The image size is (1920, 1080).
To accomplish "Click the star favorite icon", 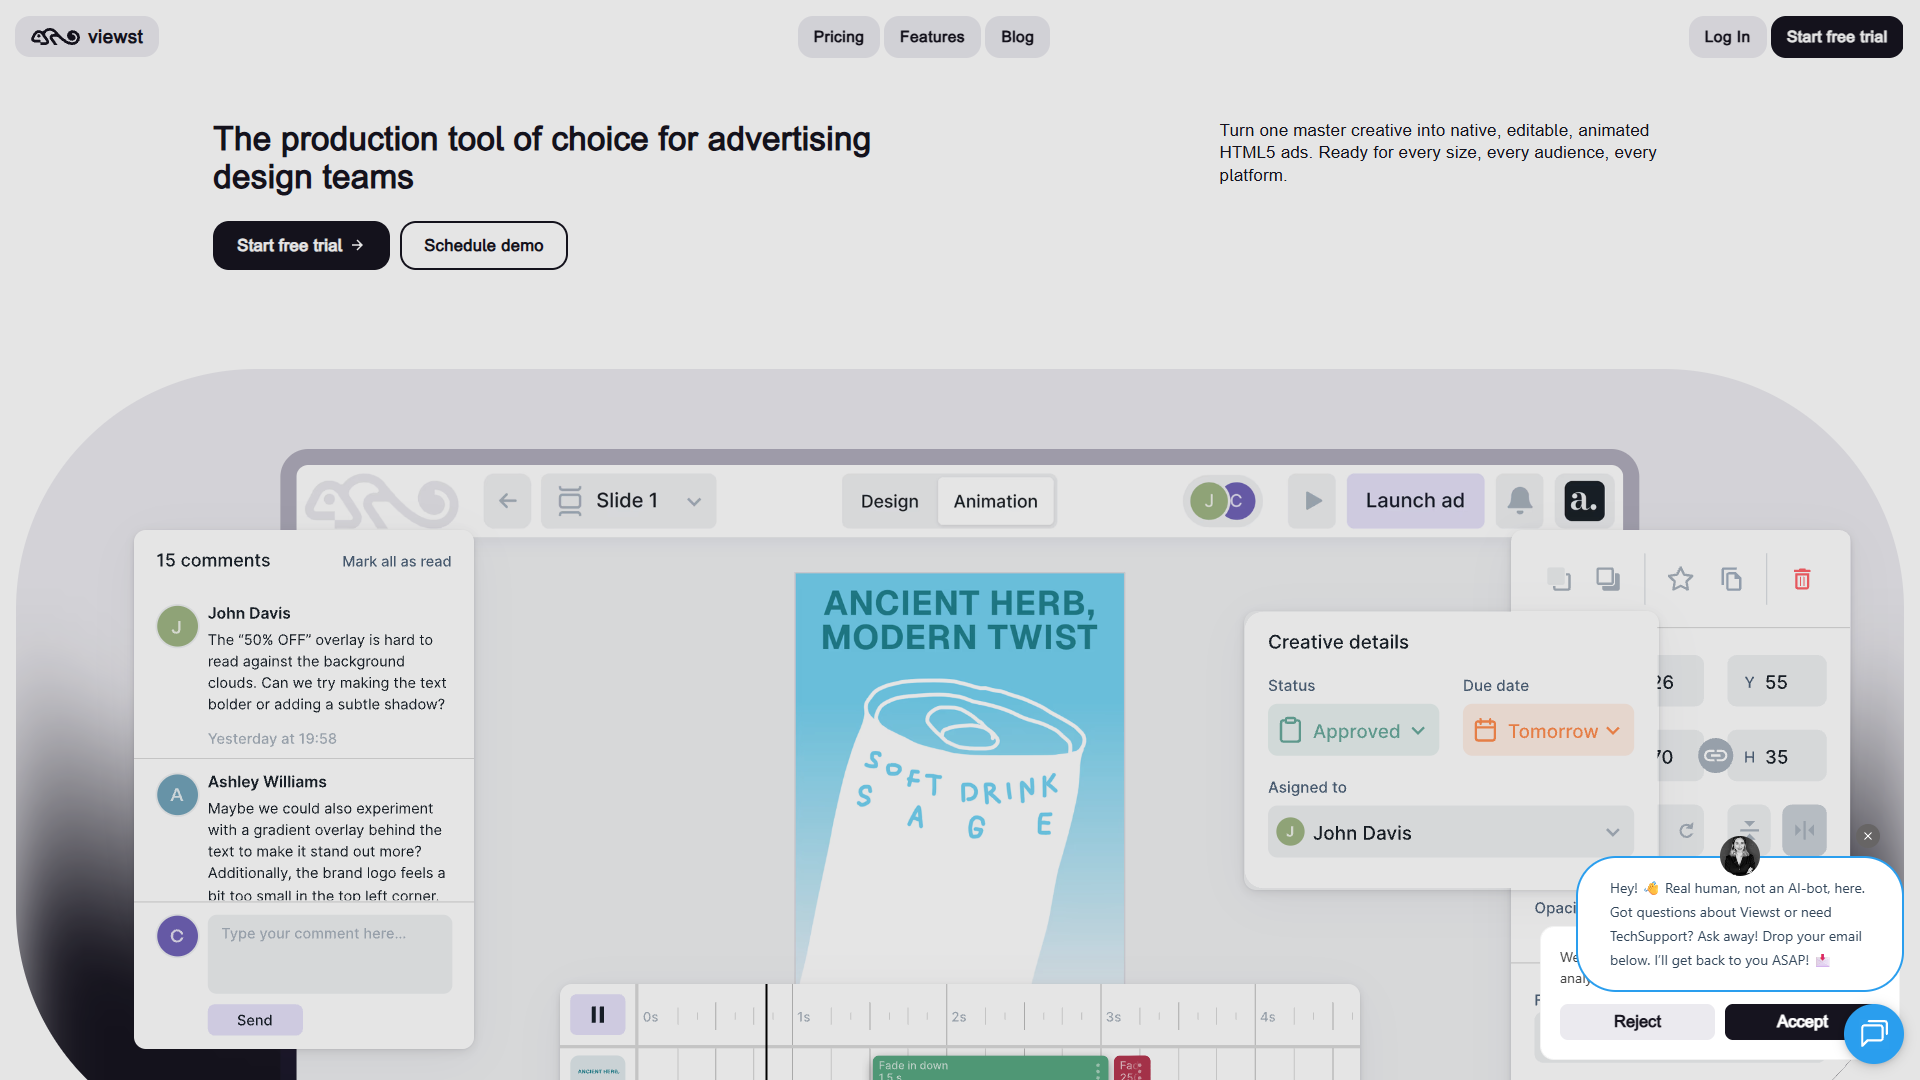I will [x=1680, y=579].
